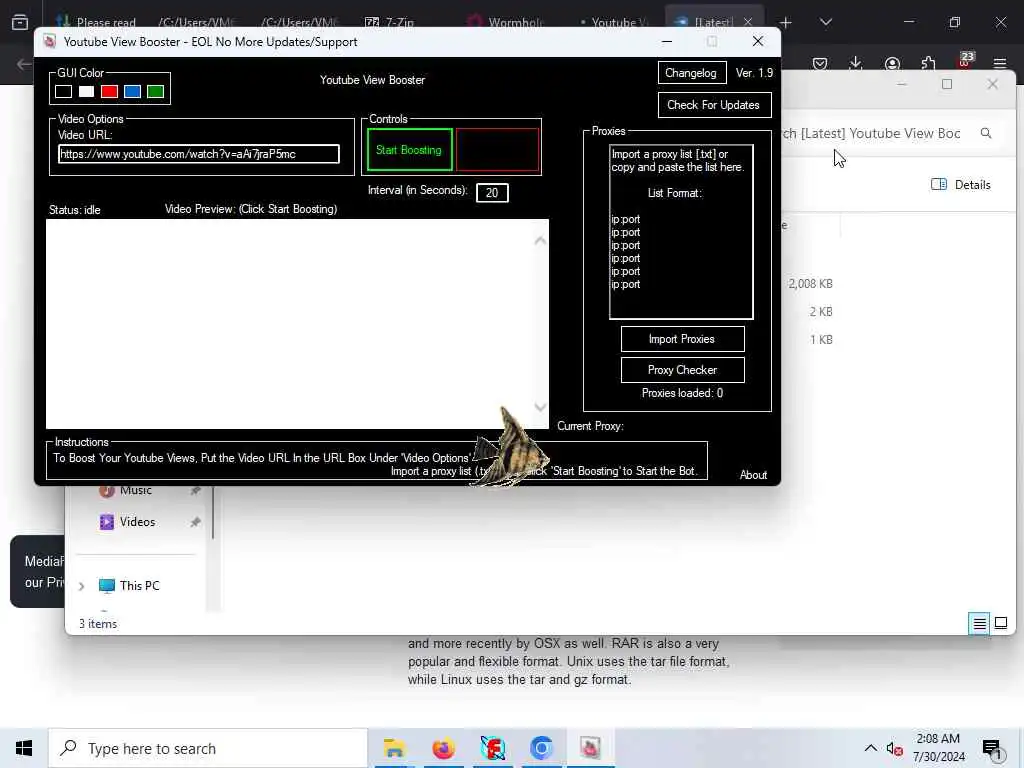
Task: Toggle the Details pane in File Explorer
Action: point(961,185)
